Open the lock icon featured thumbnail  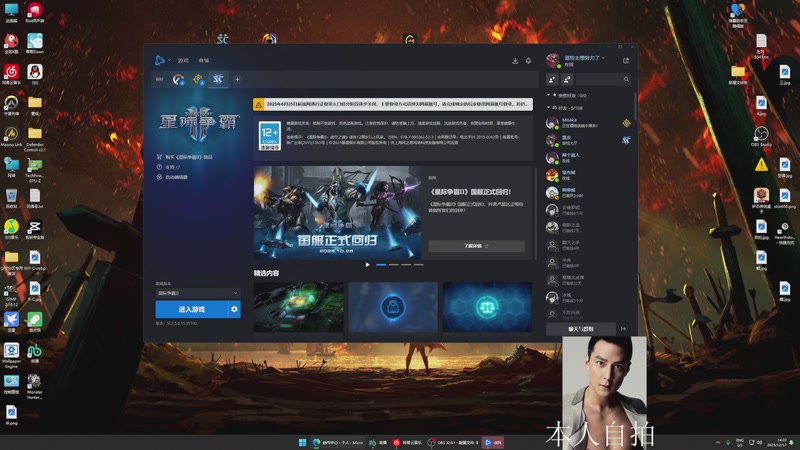point(393,307)
